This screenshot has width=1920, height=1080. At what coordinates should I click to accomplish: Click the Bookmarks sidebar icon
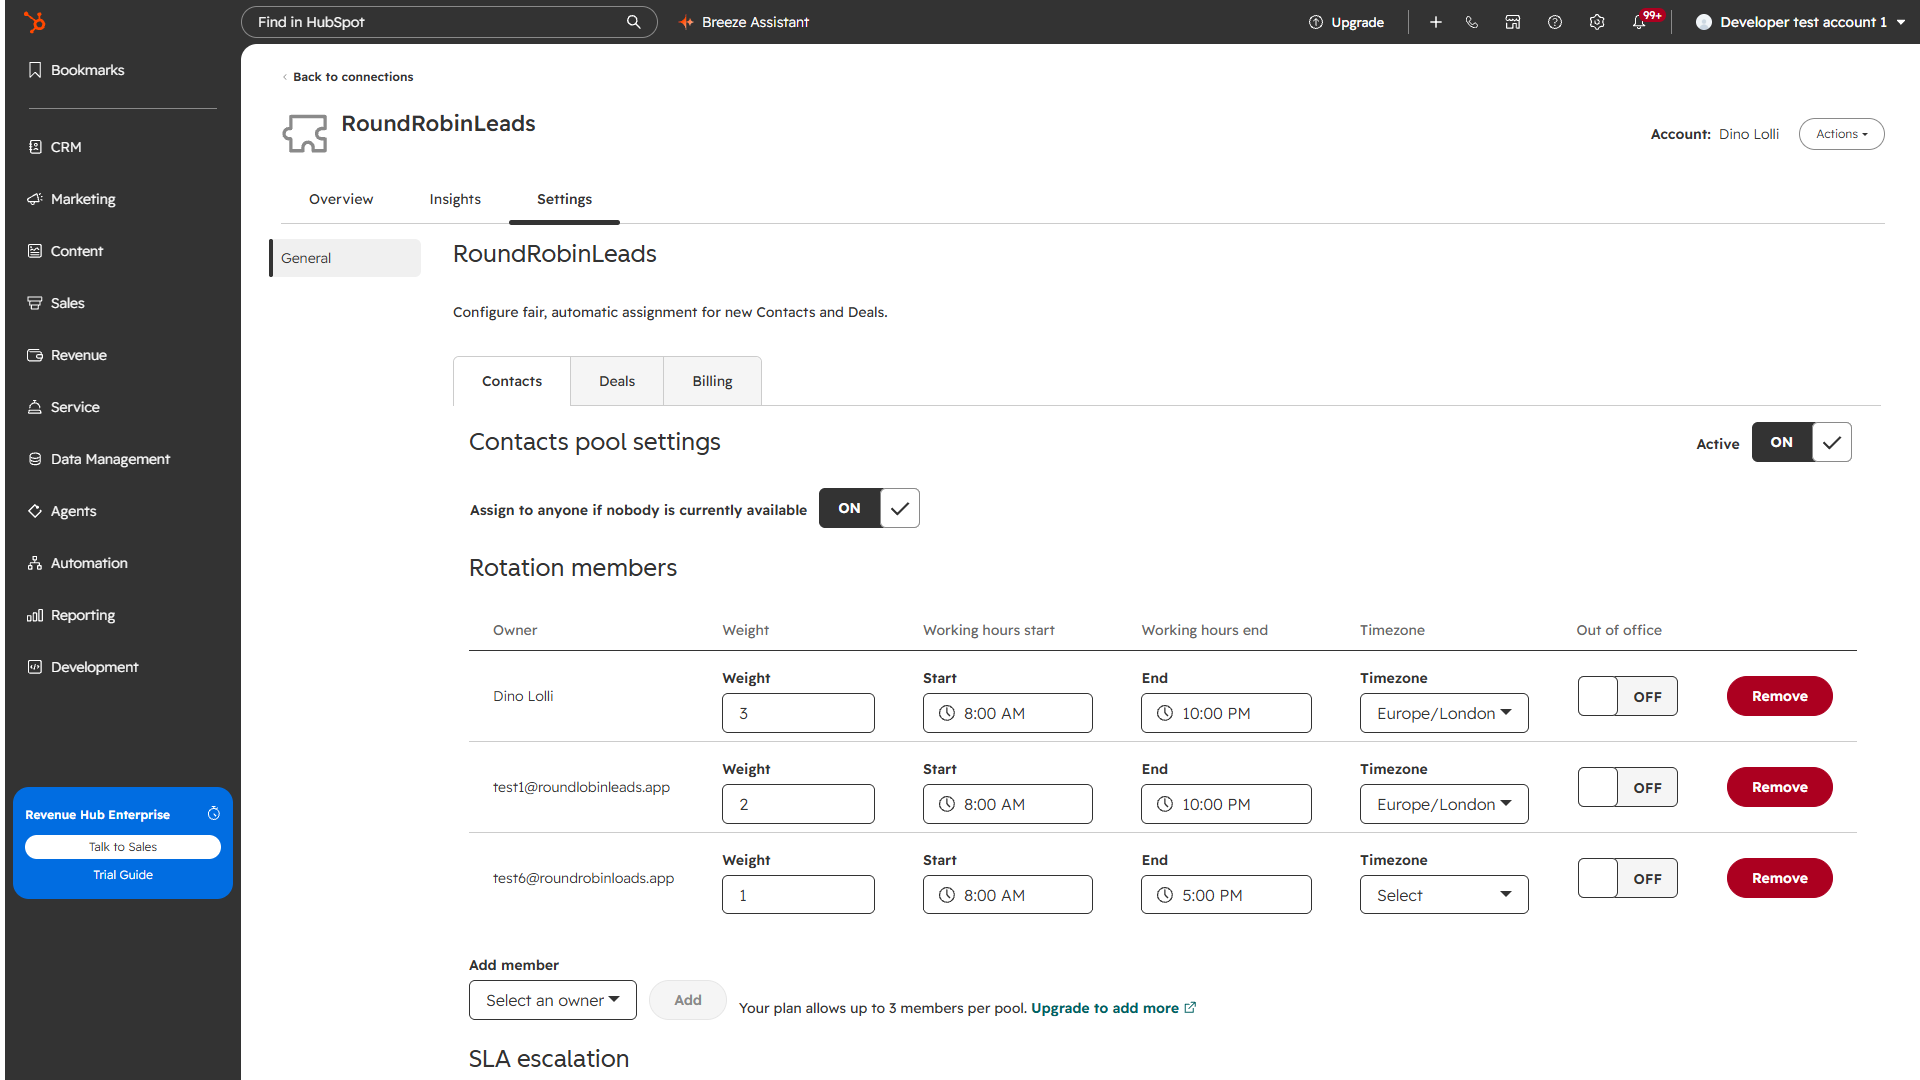tap(35, 70)
